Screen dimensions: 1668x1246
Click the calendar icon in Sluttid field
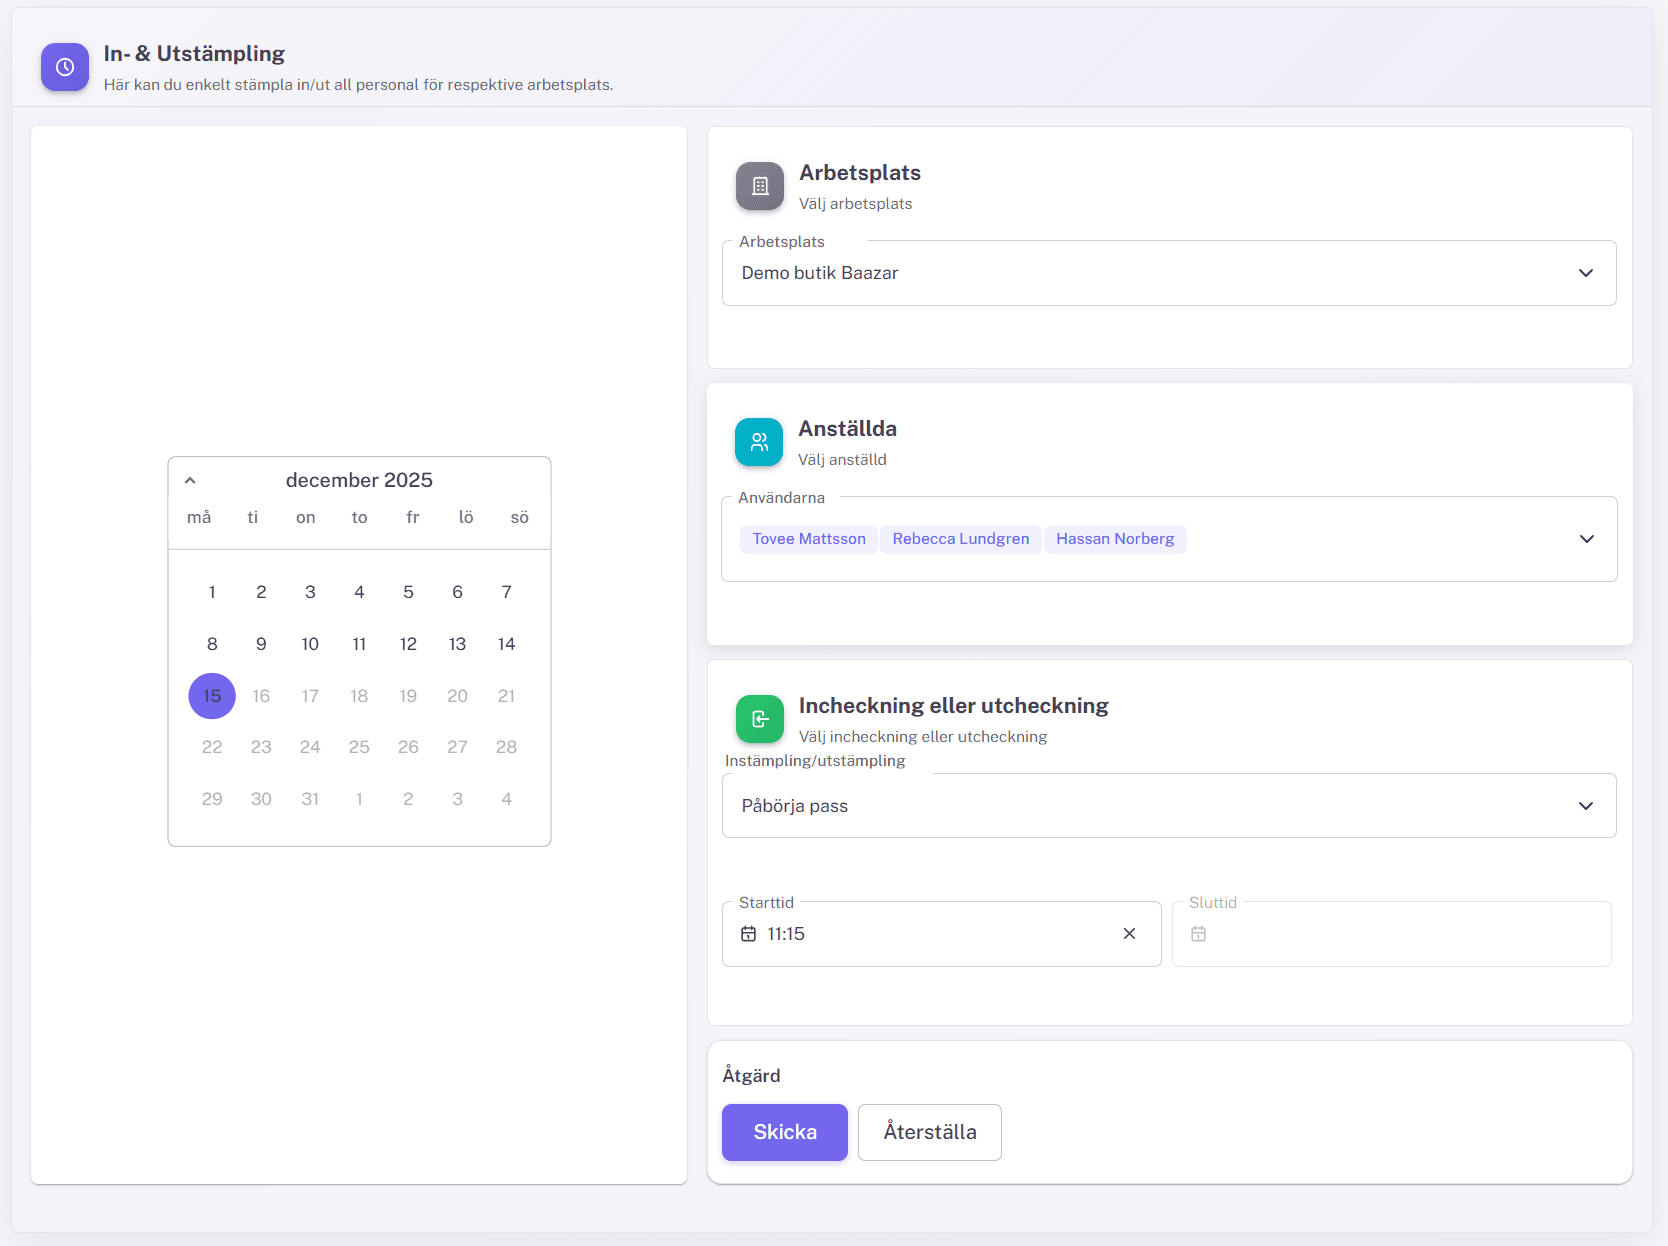pyautogui.click(x=1198, y=934)
